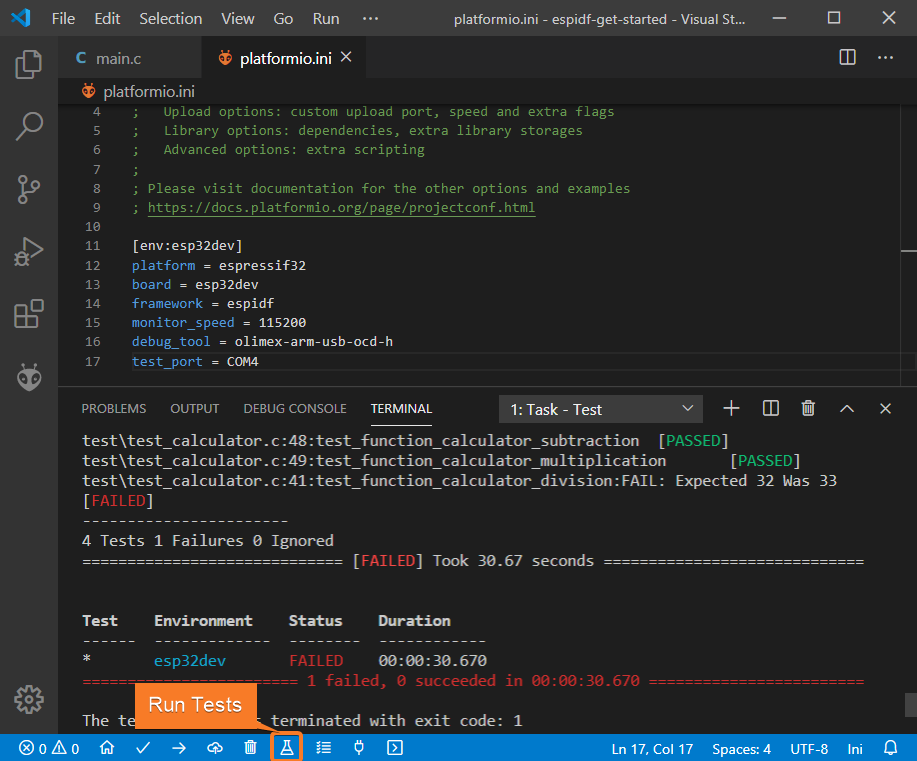Open the Search view in the activity bar
The width and height of the screenshot is (917, 761).
(x=29, y=126)
